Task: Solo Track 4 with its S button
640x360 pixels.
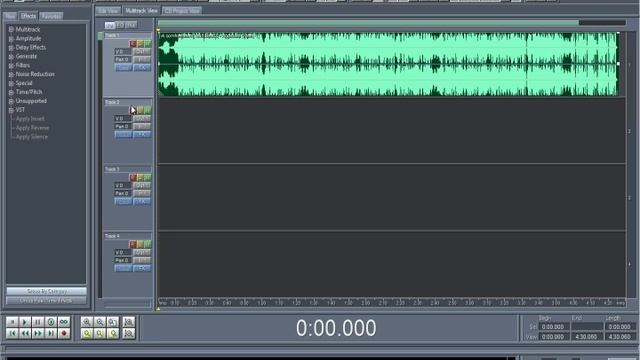Action: pyautogui.click(x=140, y=244)
